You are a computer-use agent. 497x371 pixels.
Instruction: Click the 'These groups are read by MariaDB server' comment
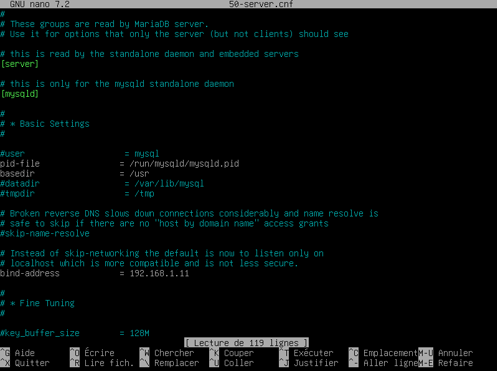[104, 24]
